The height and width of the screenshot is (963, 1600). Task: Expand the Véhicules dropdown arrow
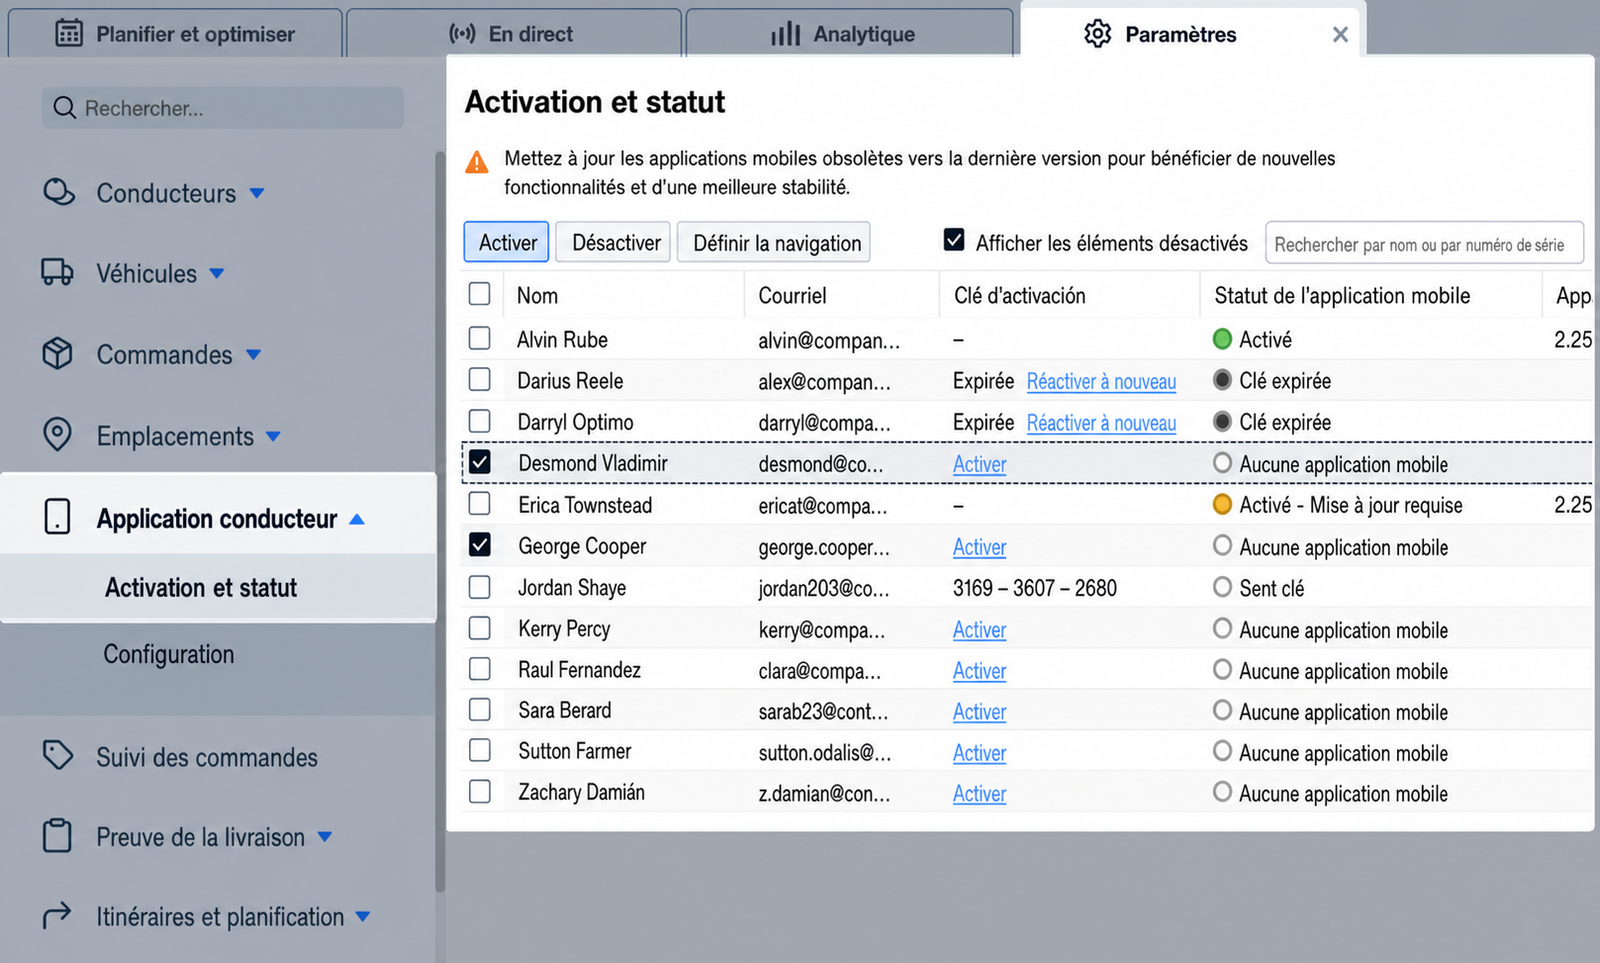tap(217, 273)
